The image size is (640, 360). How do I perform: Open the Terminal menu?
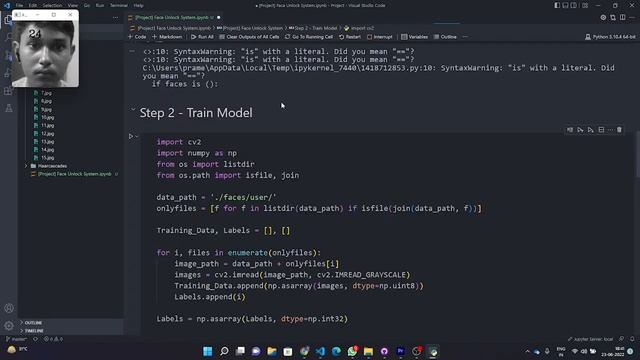[x=119, y=5]
